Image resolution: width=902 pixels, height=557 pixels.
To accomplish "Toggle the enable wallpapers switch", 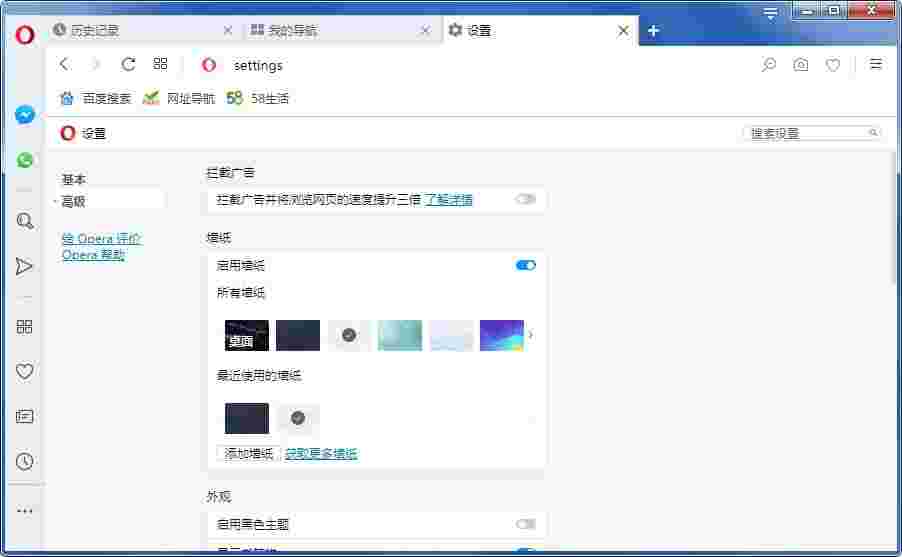I will [526, 265].
